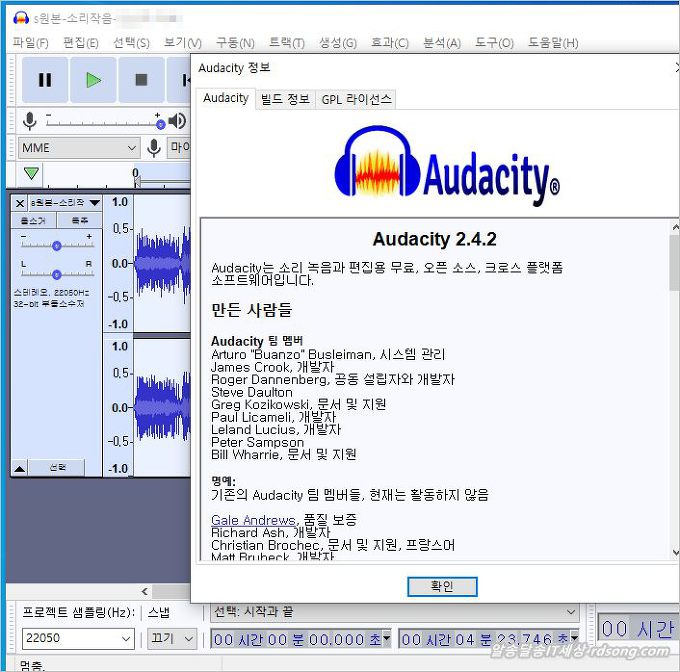Open the 트랙(T) menu
Image resolution: width=680 pixels, height=672 pixels.
click(287, 42)
